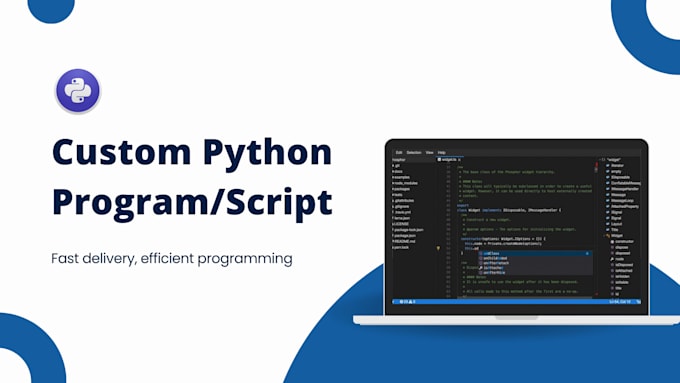680x383 pixels.
Task: Open the lerna.json file
Action: 401,218
